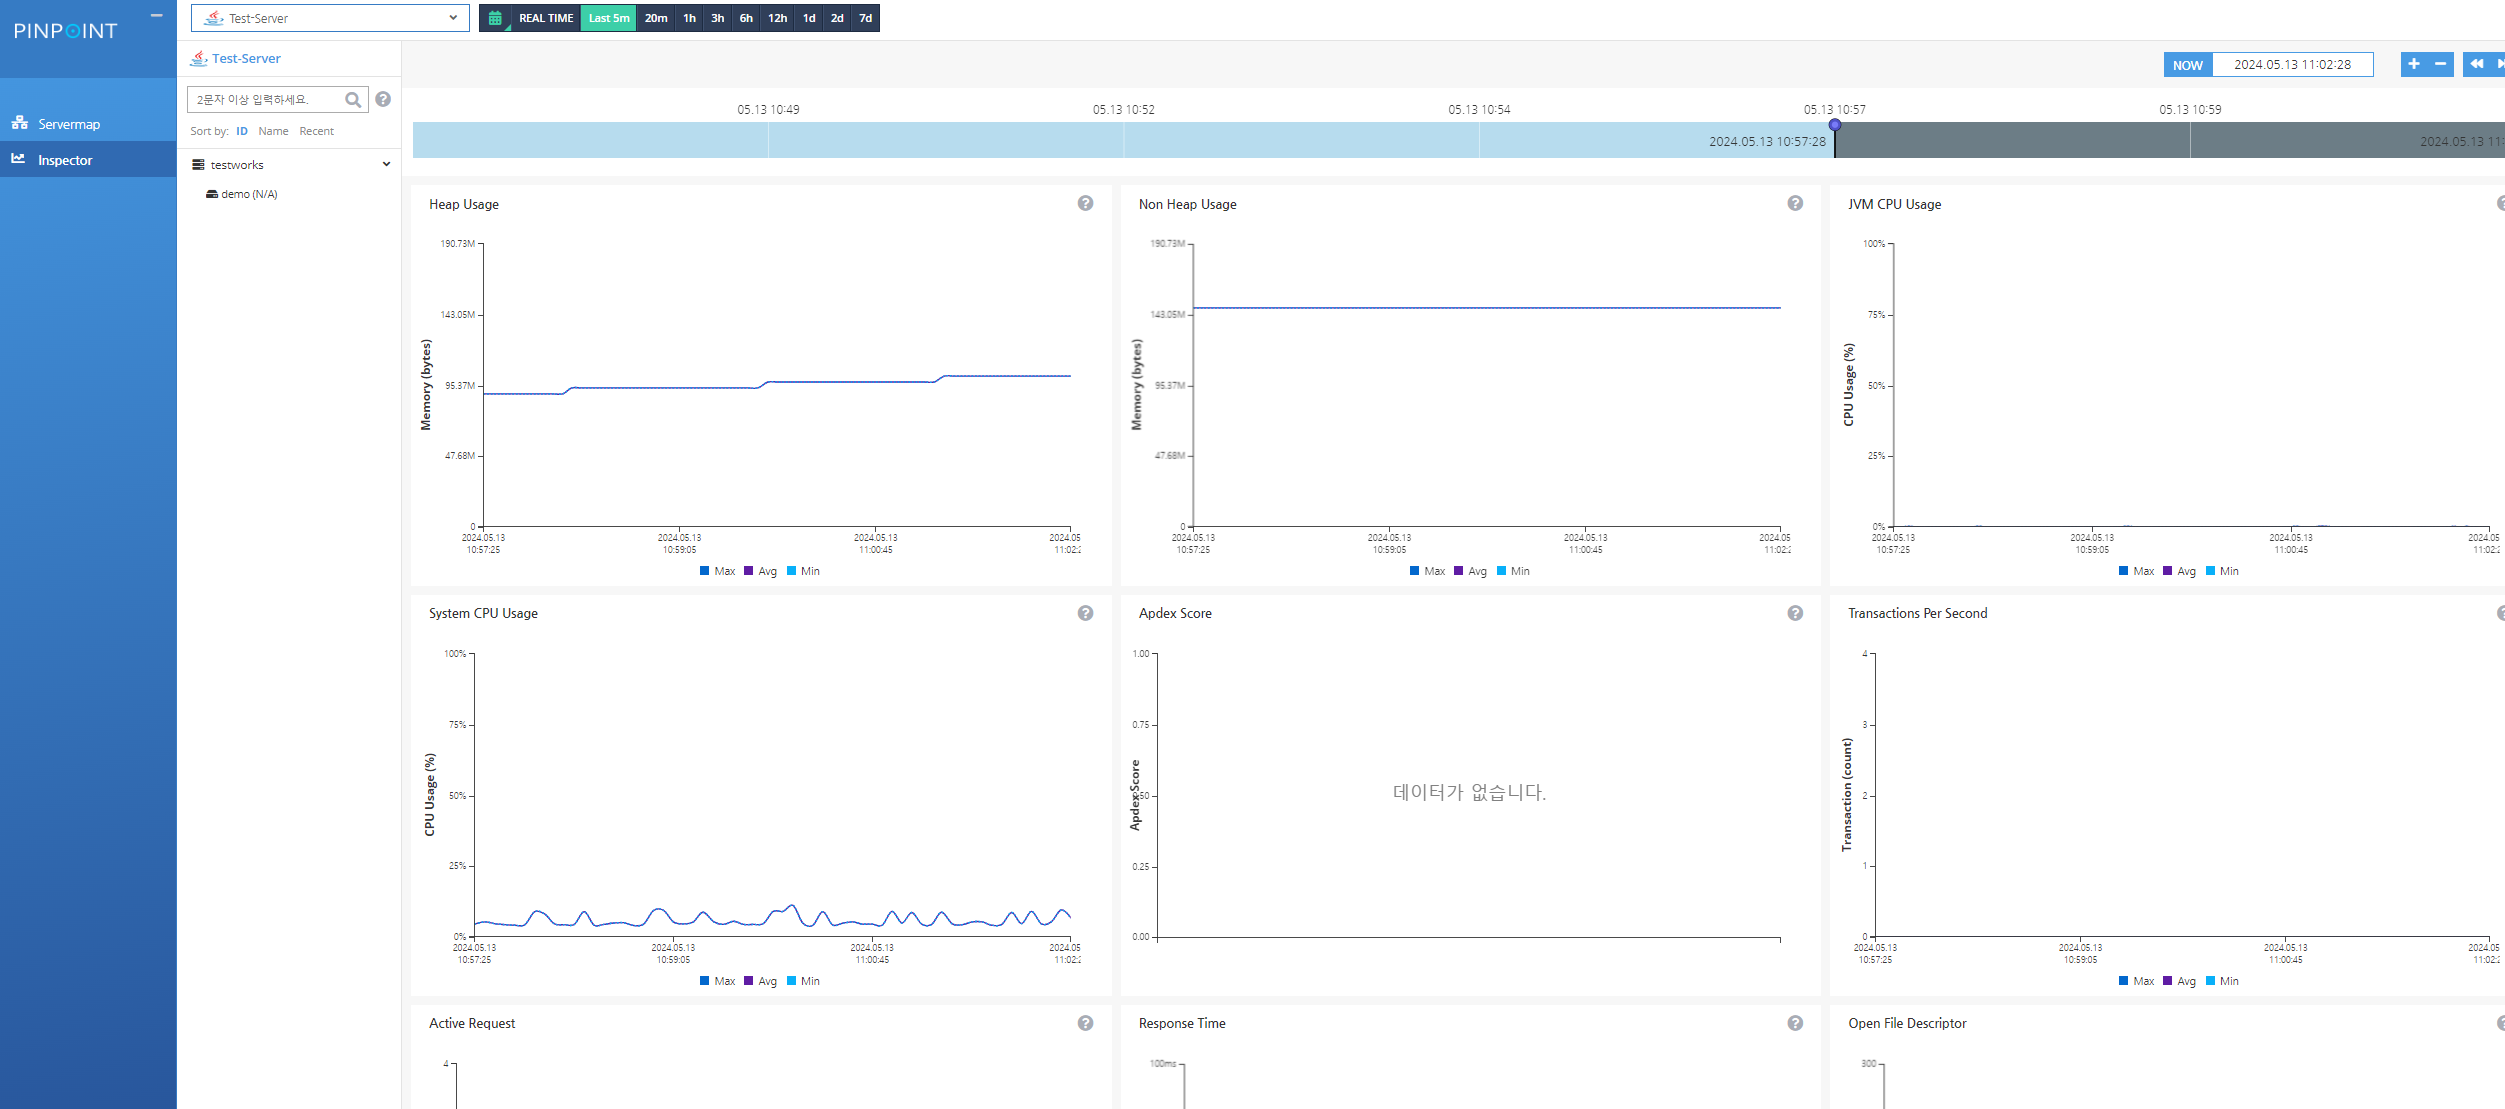This screenshot has width=2505, height=1109.
Task: Click the JVM CPU Usage chart title
Action: pos(1895,204)
